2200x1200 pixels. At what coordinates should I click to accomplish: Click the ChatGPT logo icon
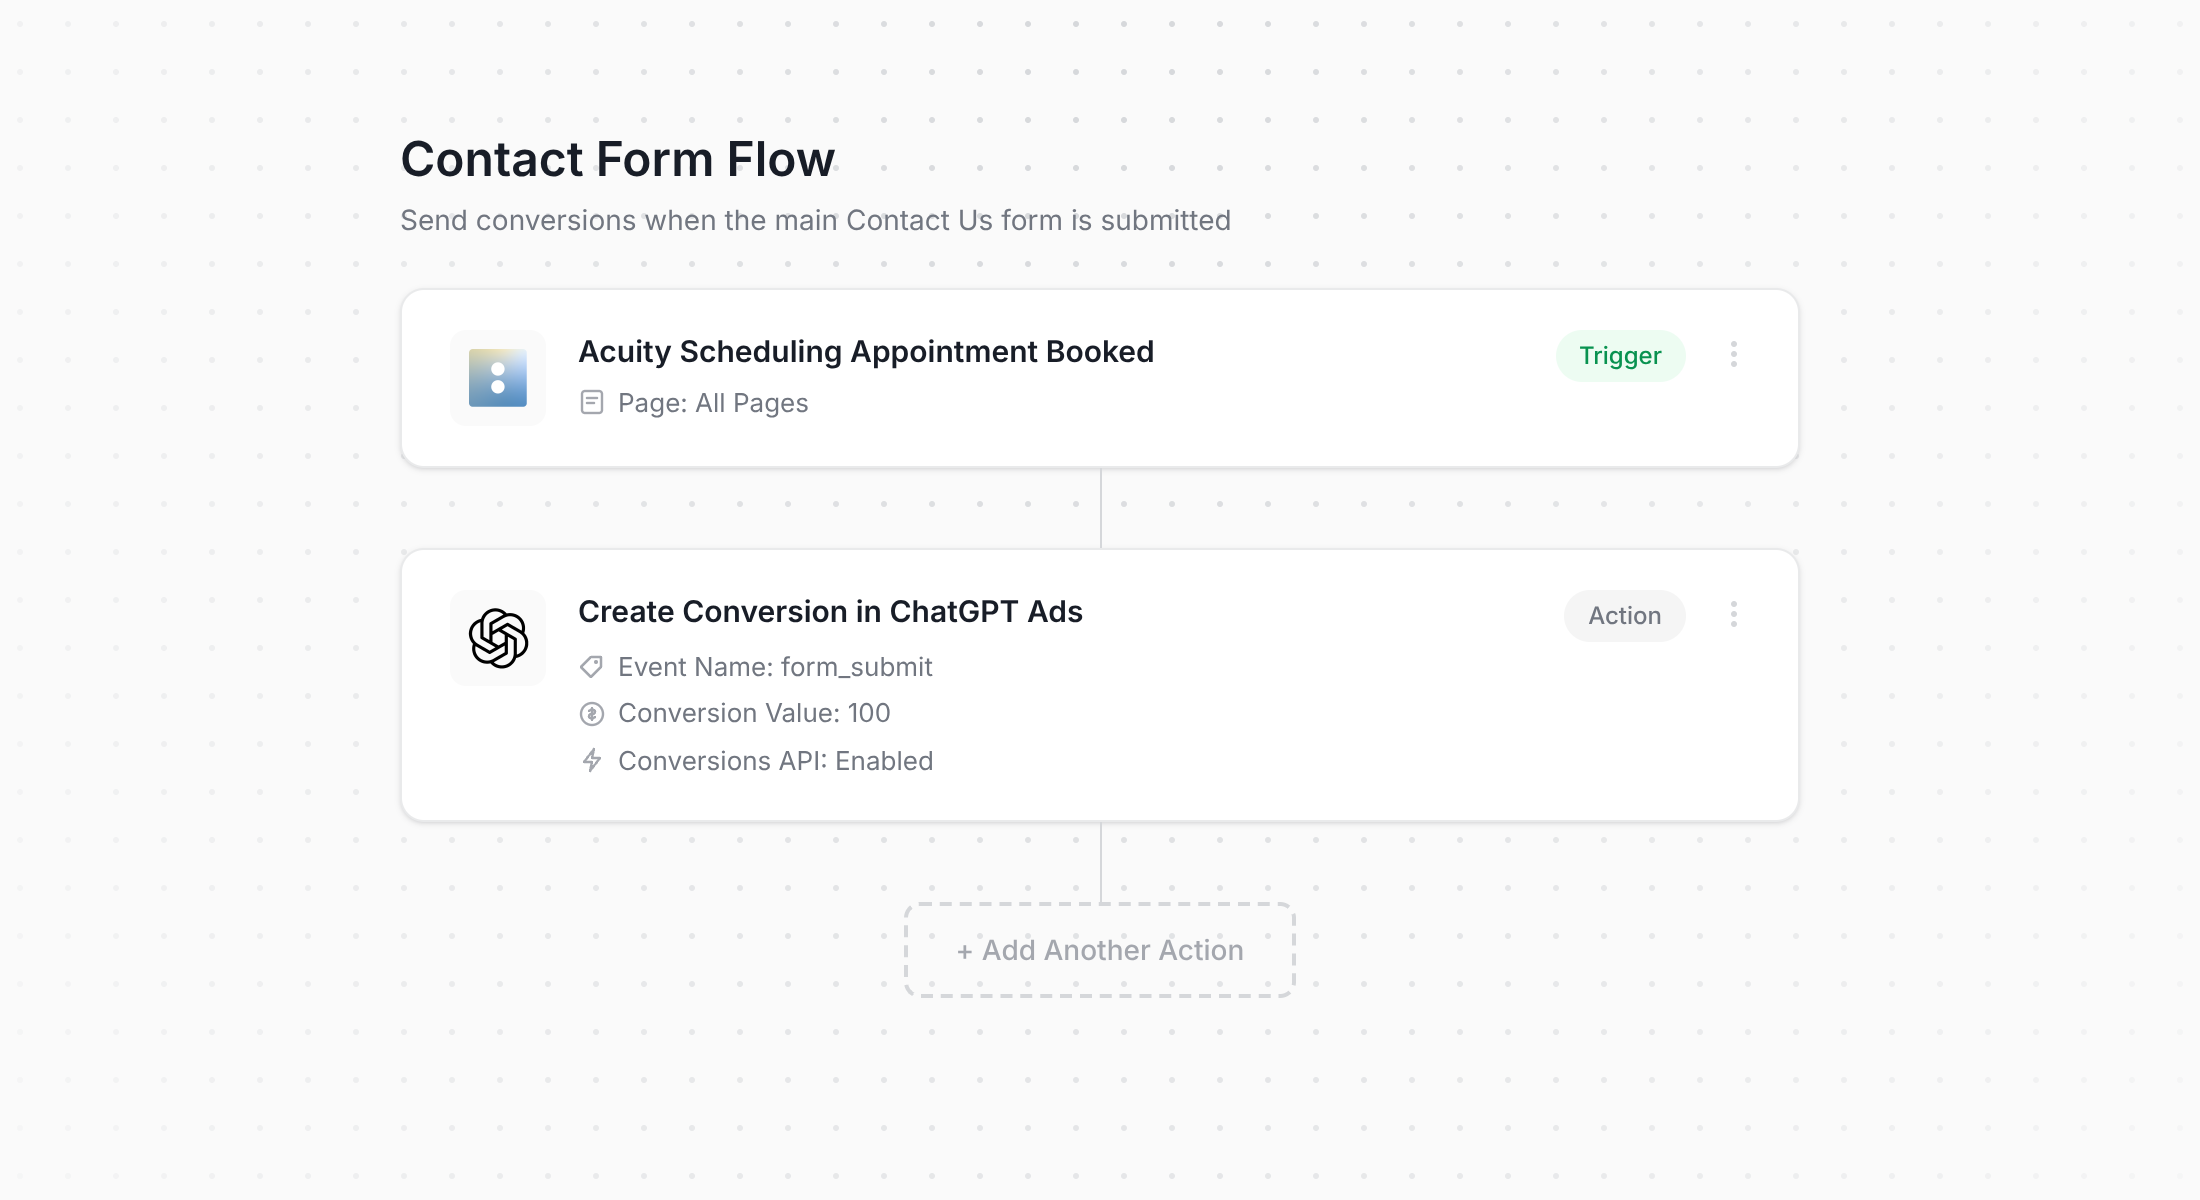498,638
